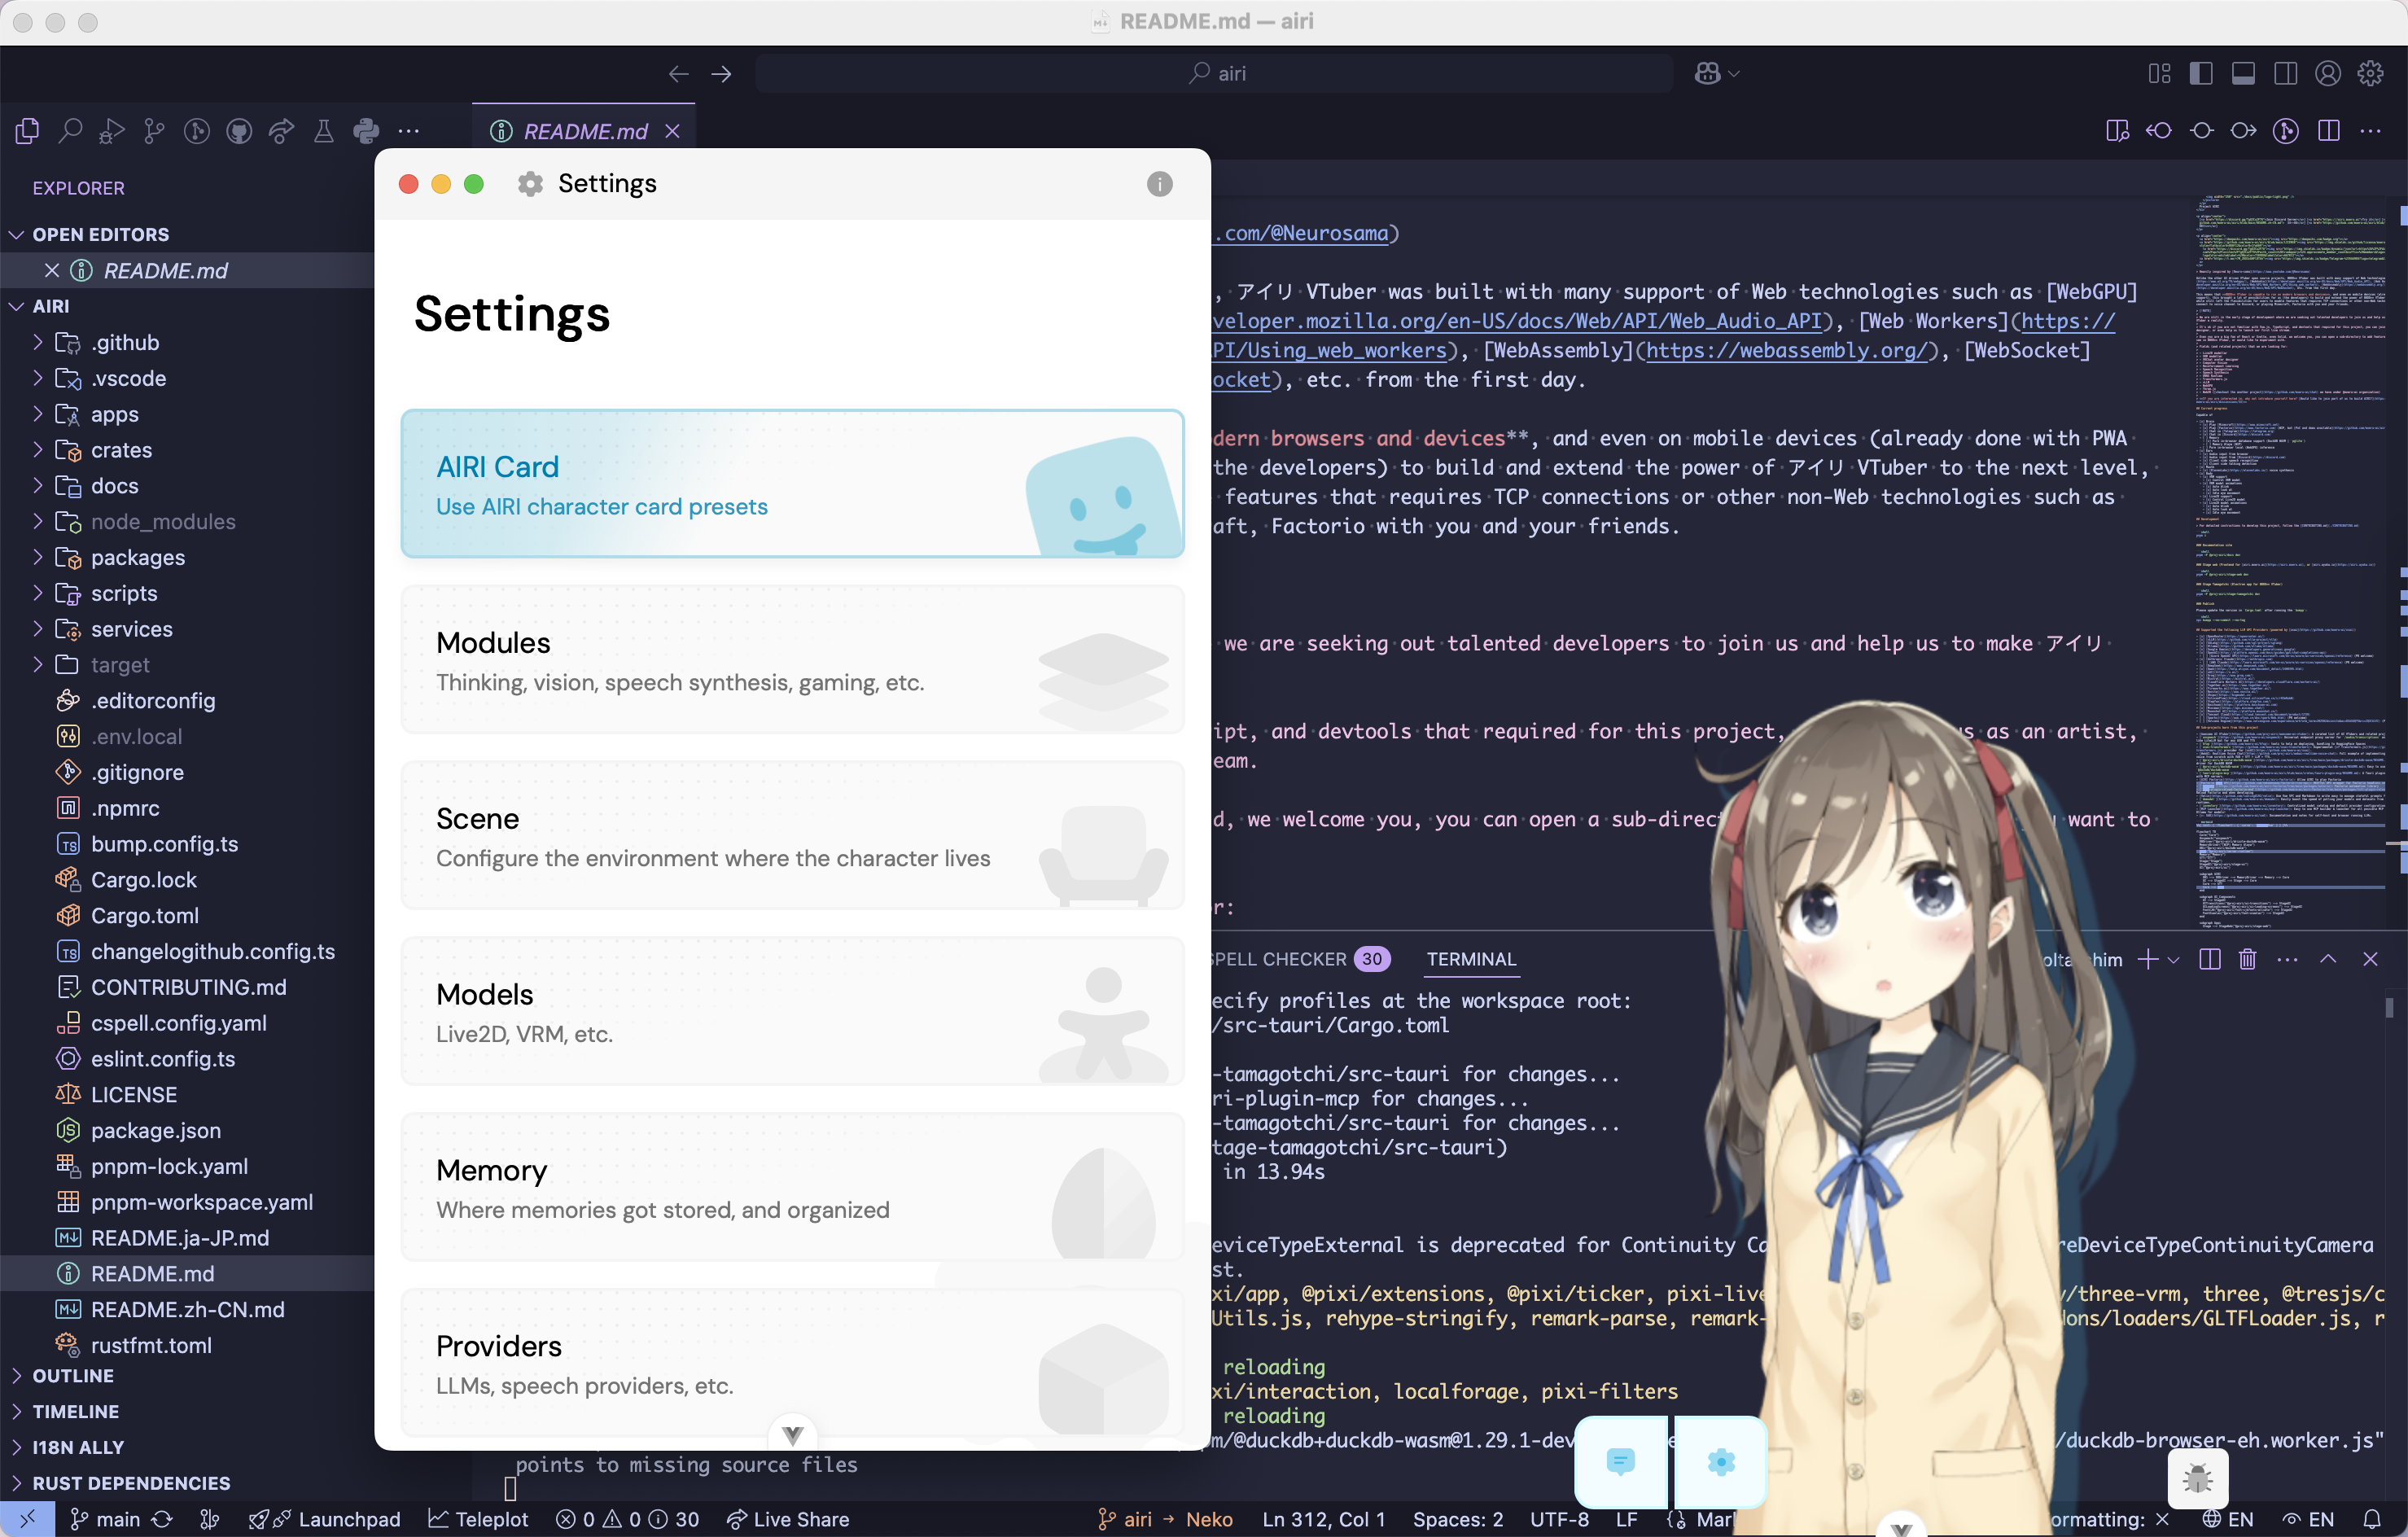Toggle the bottom panel visibility
Image resolution: width=2408 pixels, height=1537 pixels.
[2243, 74]
